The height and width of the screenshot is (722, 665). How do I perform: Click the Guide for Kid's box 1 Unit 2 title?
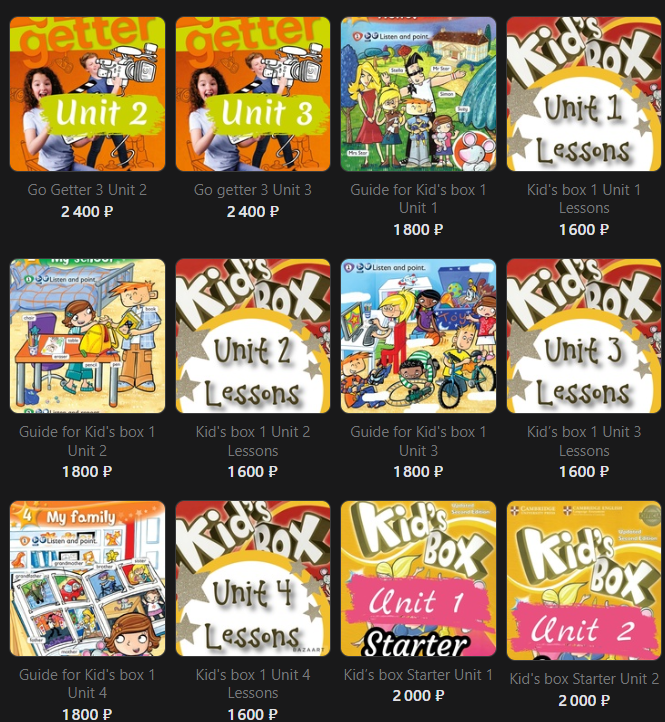tap(87, 441)
